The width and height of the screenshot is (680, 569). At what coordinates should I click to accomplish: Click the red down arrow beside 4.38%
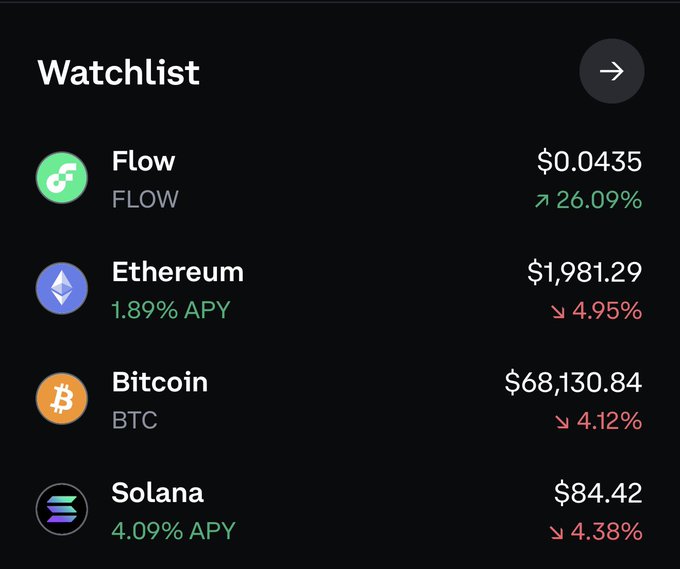558,532
